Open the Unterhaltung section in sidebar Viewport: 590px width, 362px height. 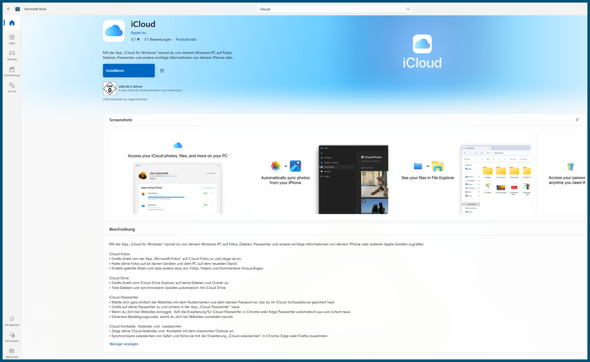pyautogui.click(x=12, y=71)
